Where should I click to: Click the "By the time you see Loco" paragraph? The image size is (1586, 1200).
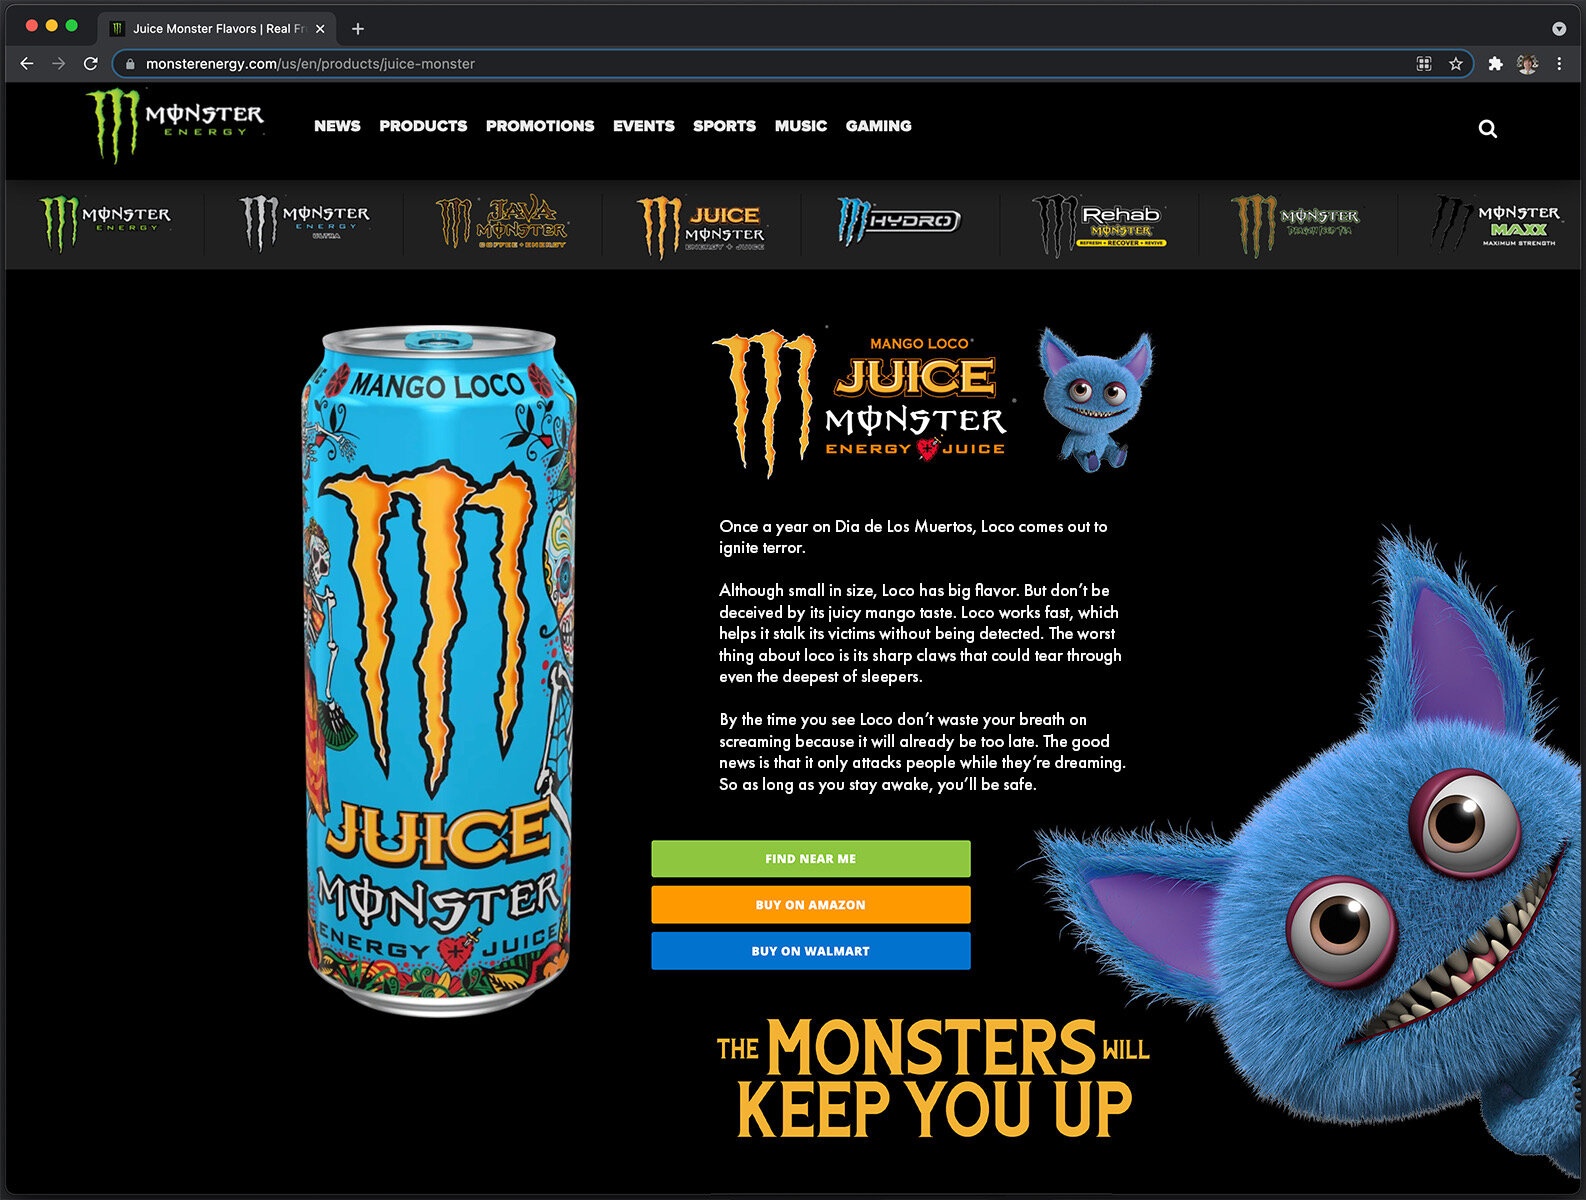coord(922,752)
